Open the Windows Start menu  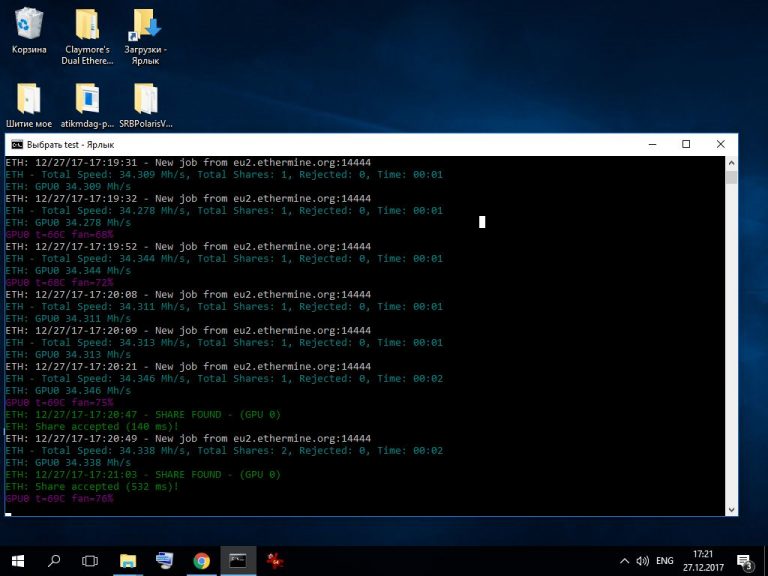pyautogui.click(x=18, y=560)
